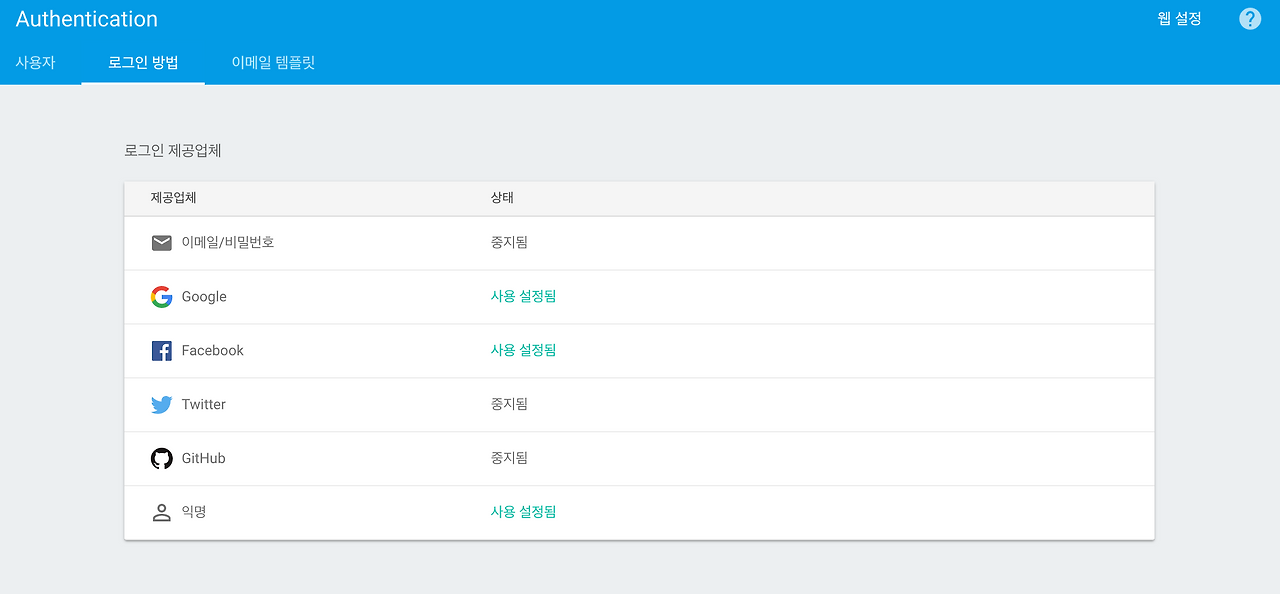Open the Twitter provider row

point(640,404)
